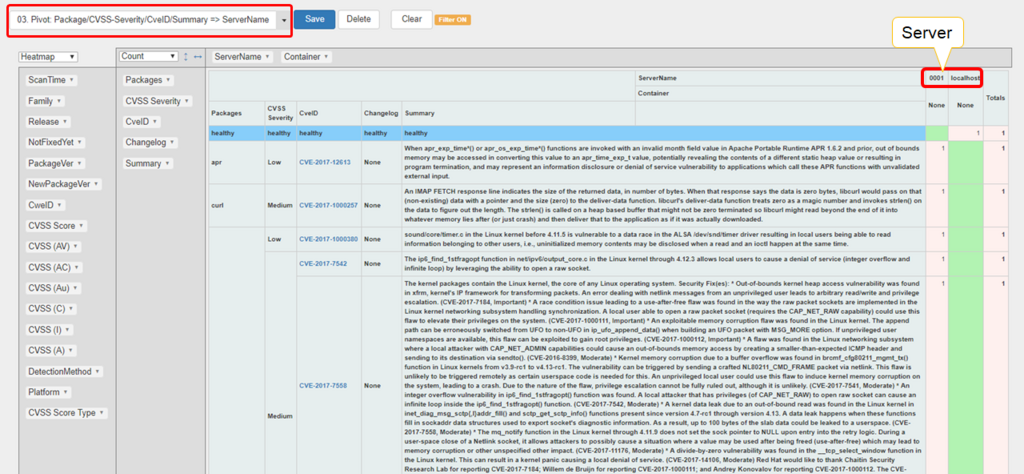The image size is (1024, 474).
Task: Delete the selected pivot preset
Action: 359,19
